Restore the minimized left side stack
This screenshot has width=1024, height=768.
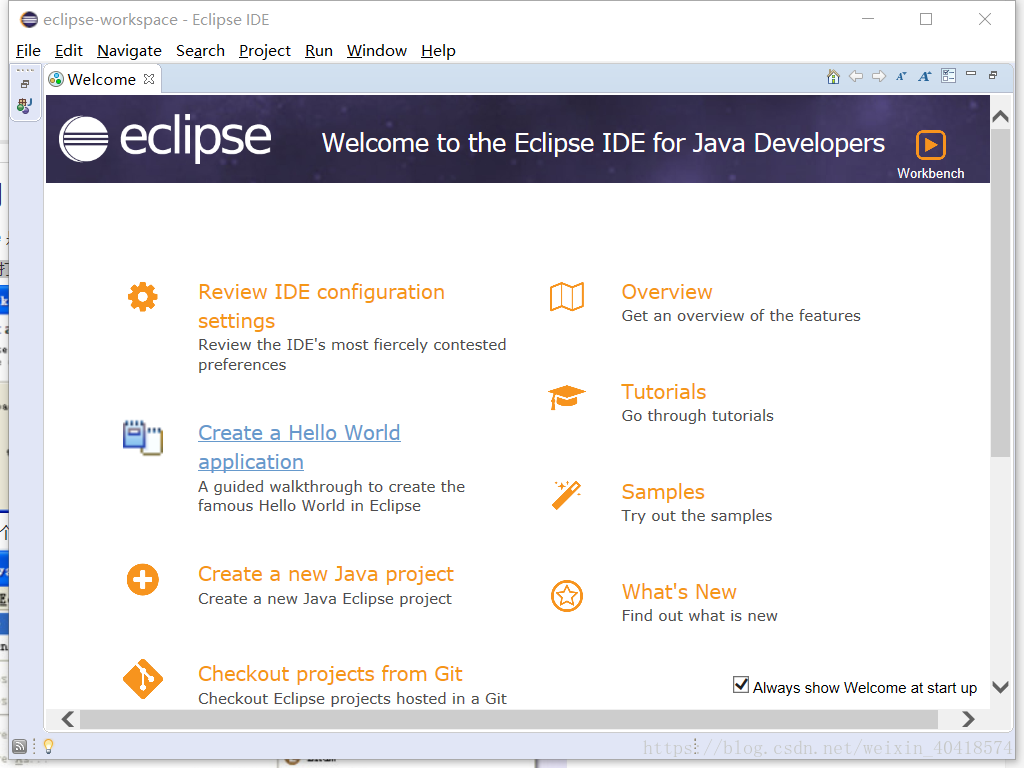click(x=25, y=84)
